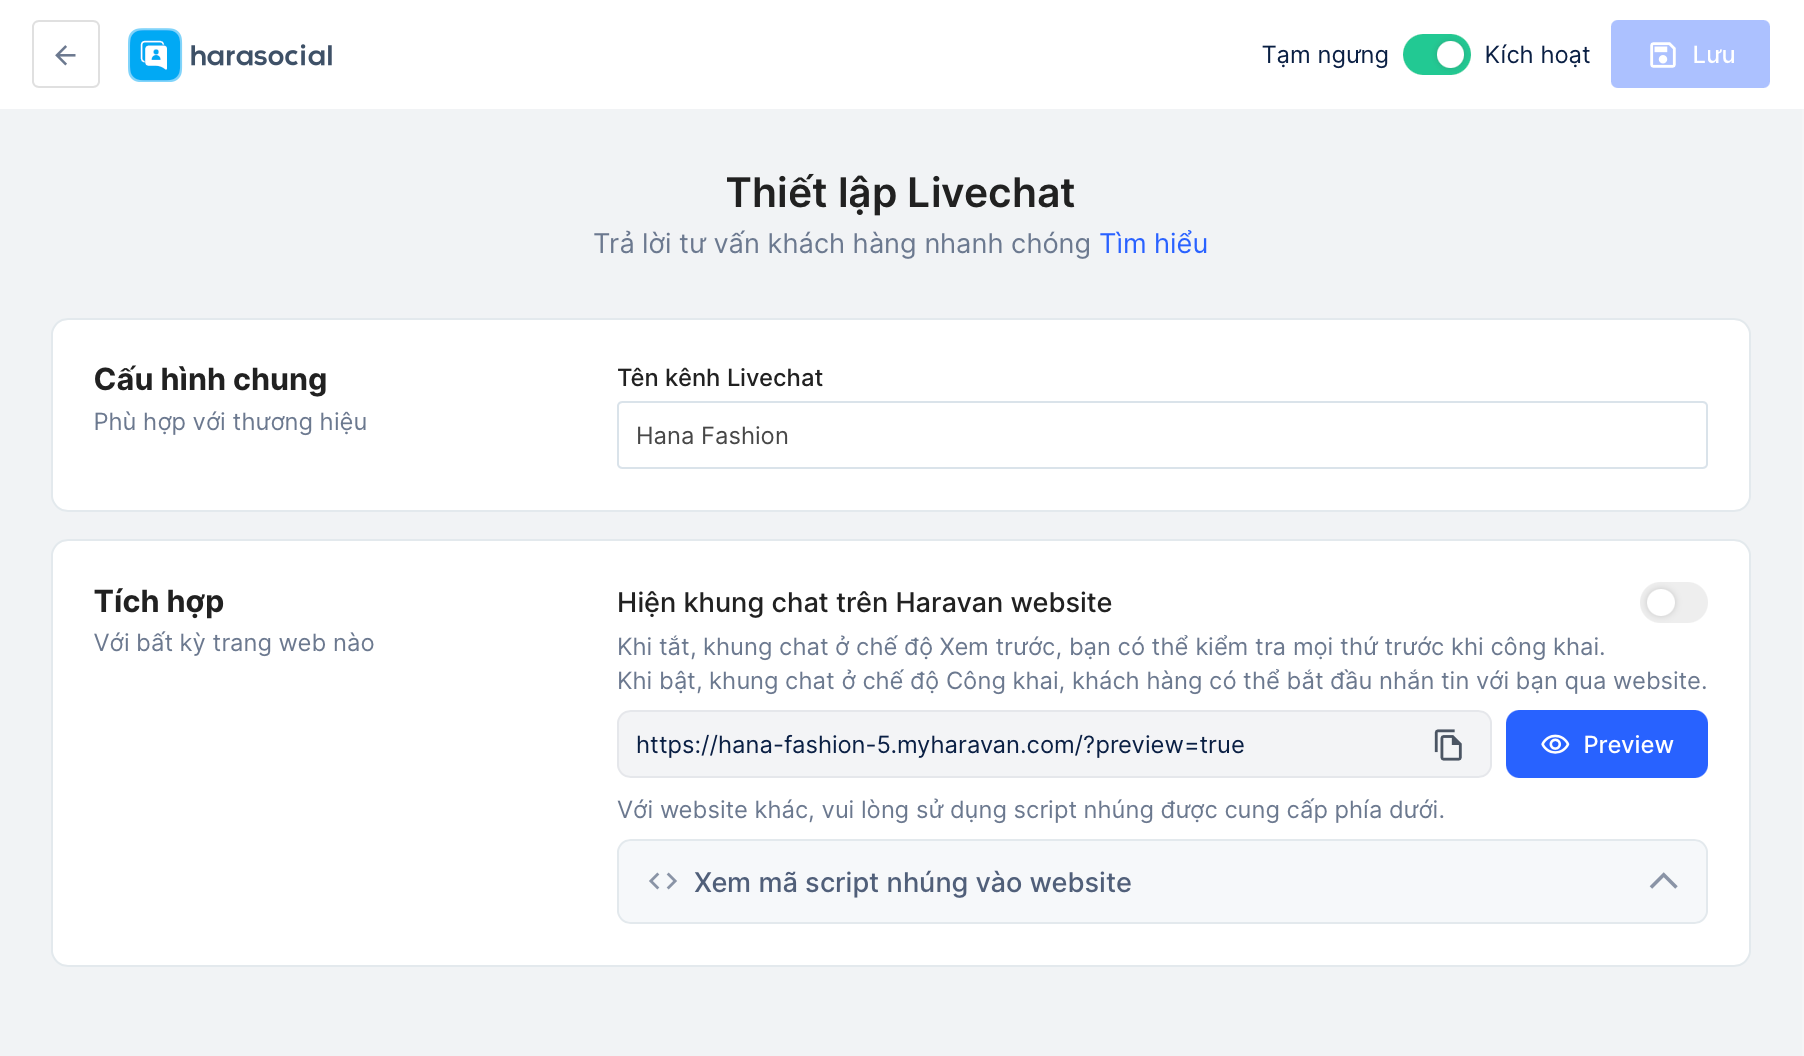The width and height of the screenshot is (1804, 1056).
Task: Click the "Tạm ngưng" label
Action: click(x=1324, y=55)
